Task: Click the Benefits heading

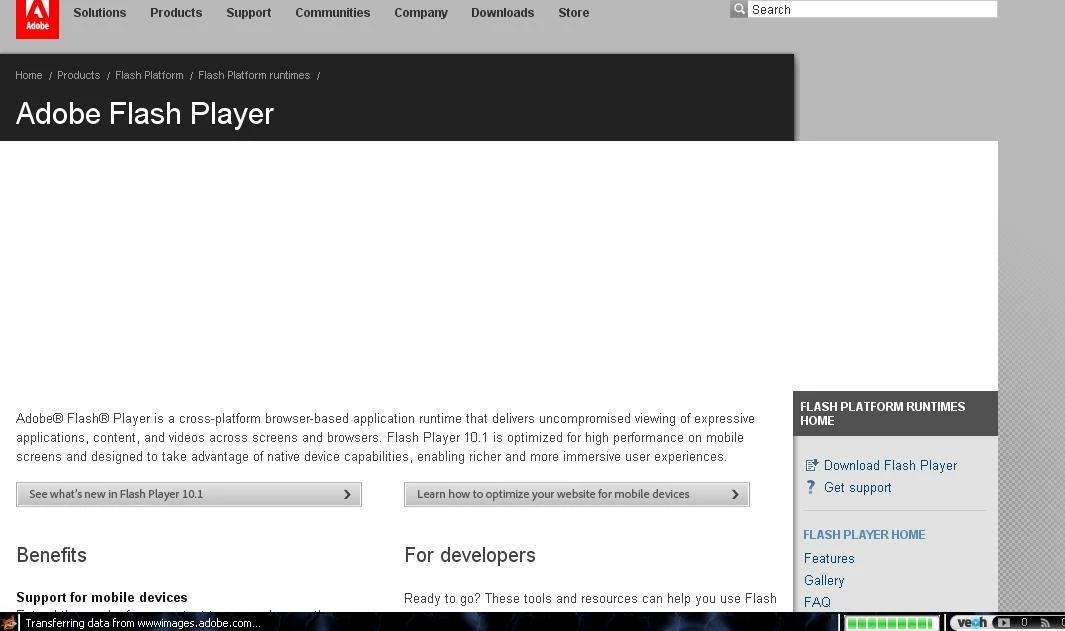Action: [x=52, y=555]
